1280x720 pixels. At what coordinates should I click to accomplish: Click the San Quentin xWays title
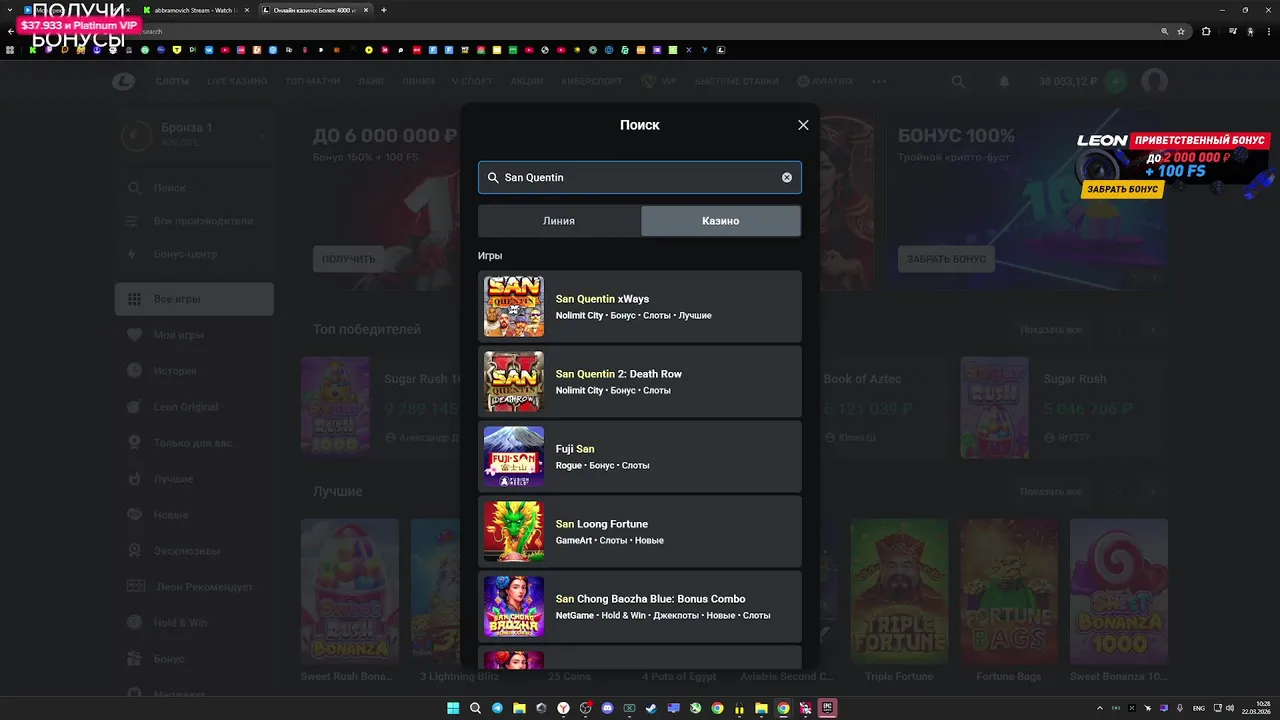pyautogui.click(x=602, y=299)
